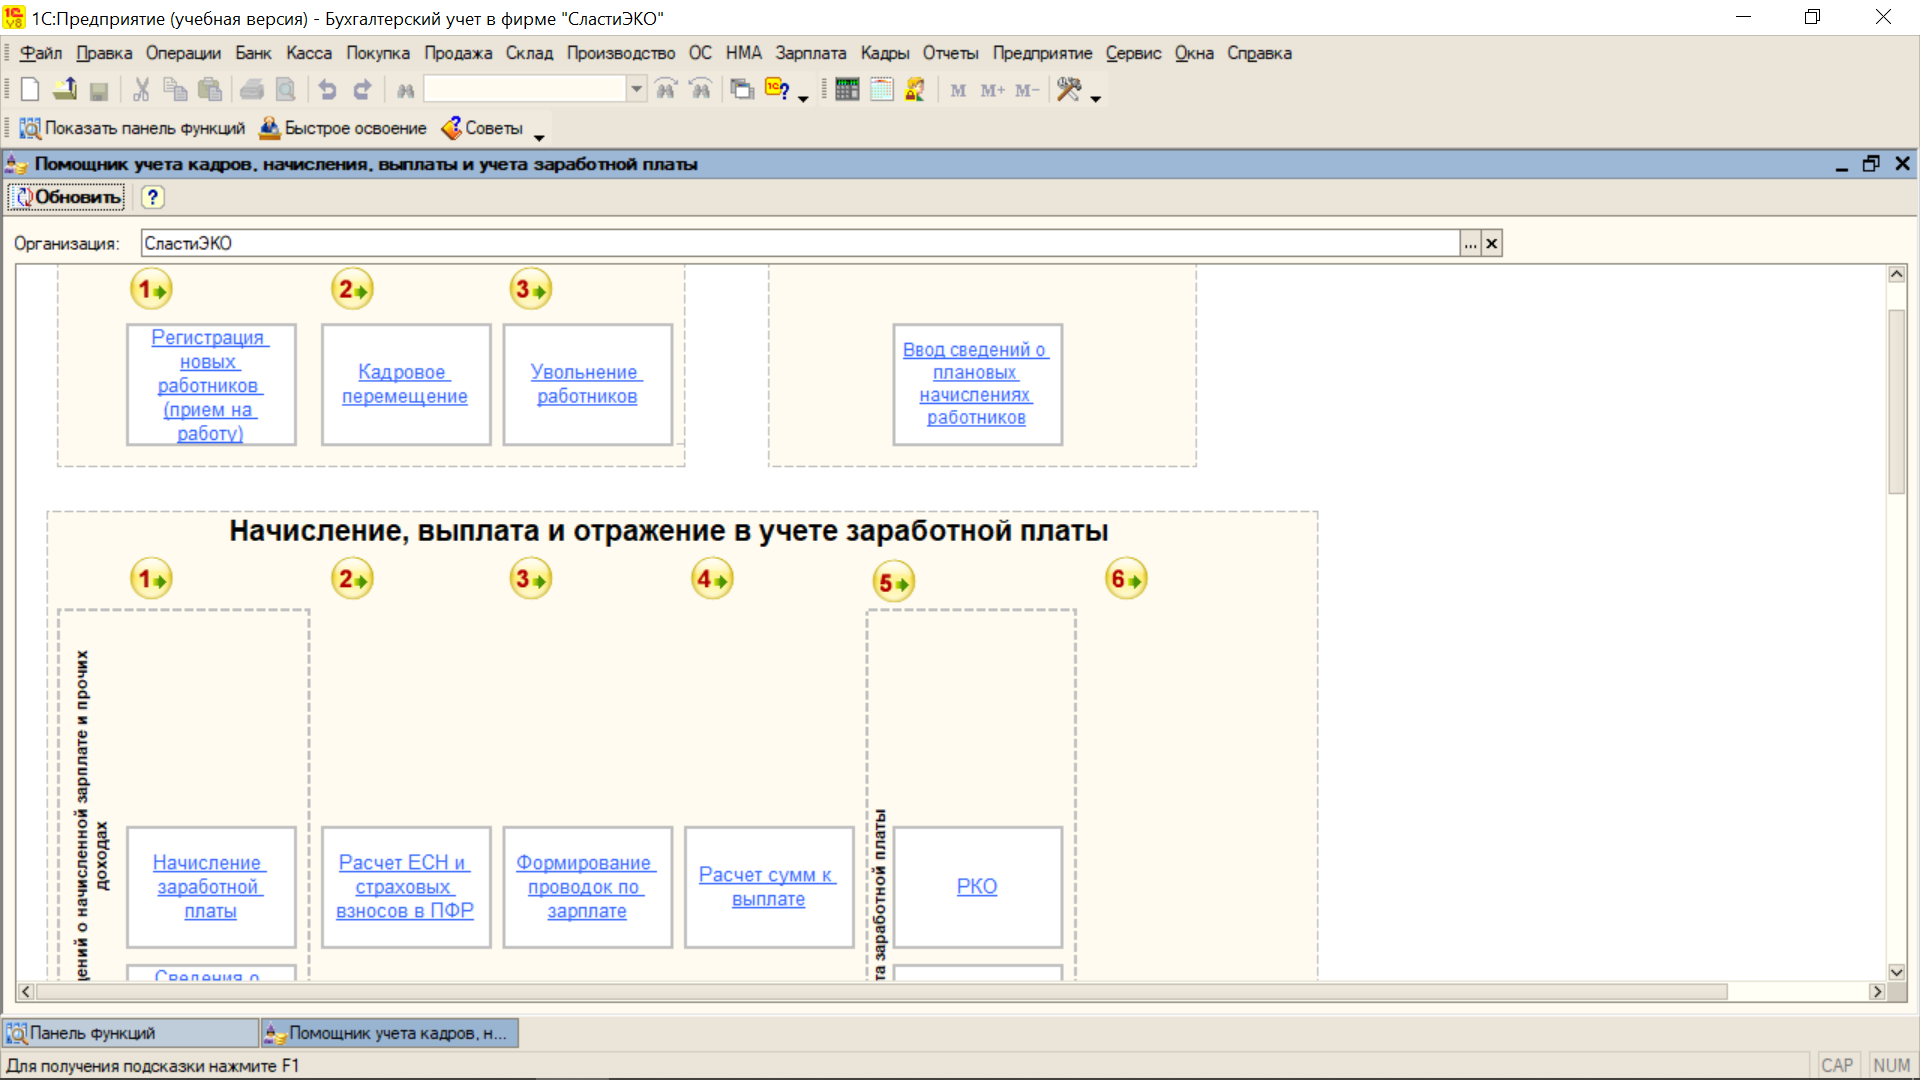This screenshot has width=1920, height=1080.
Task: Click the calculator icon in toolbar
Action: pos(847,90)
